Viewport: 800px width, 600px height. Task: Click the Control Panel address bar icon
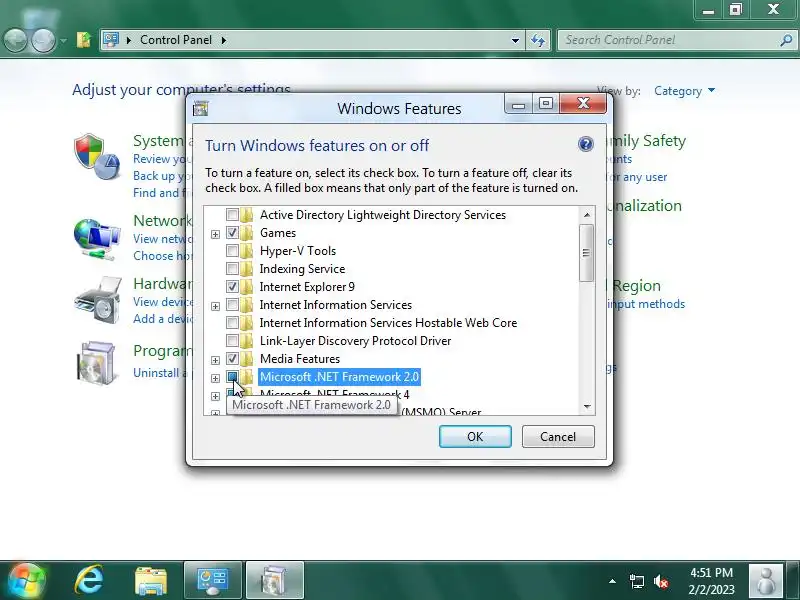[x=111, y=39]
